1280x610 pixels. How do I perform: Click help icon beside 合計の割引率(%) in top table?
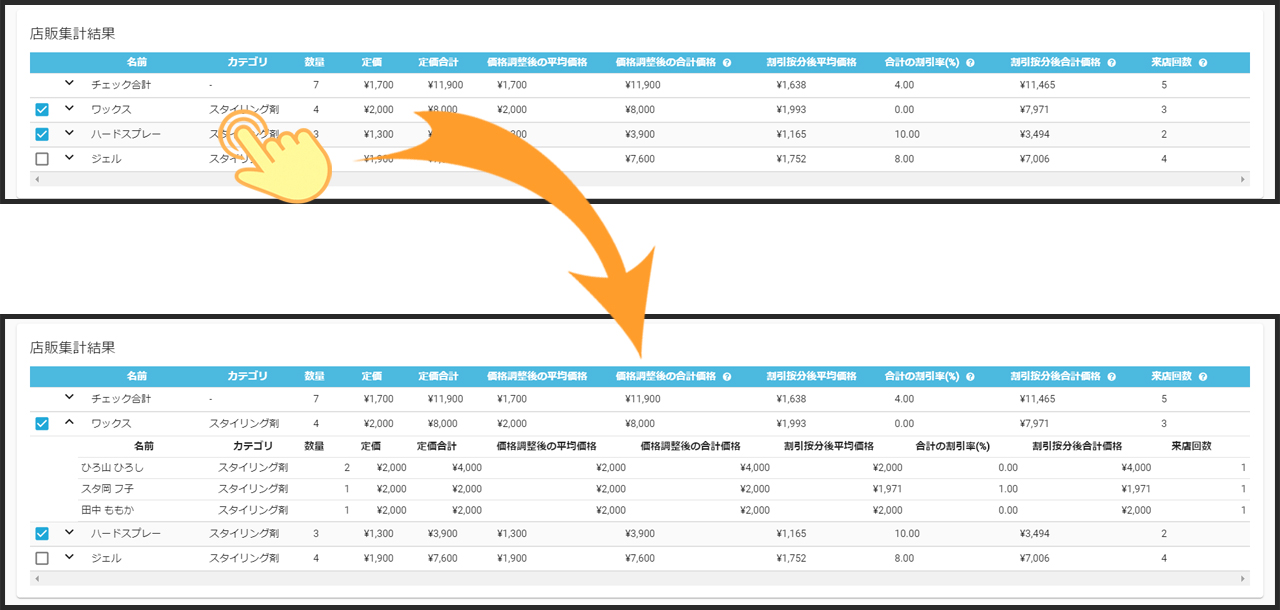click(968, 62)
